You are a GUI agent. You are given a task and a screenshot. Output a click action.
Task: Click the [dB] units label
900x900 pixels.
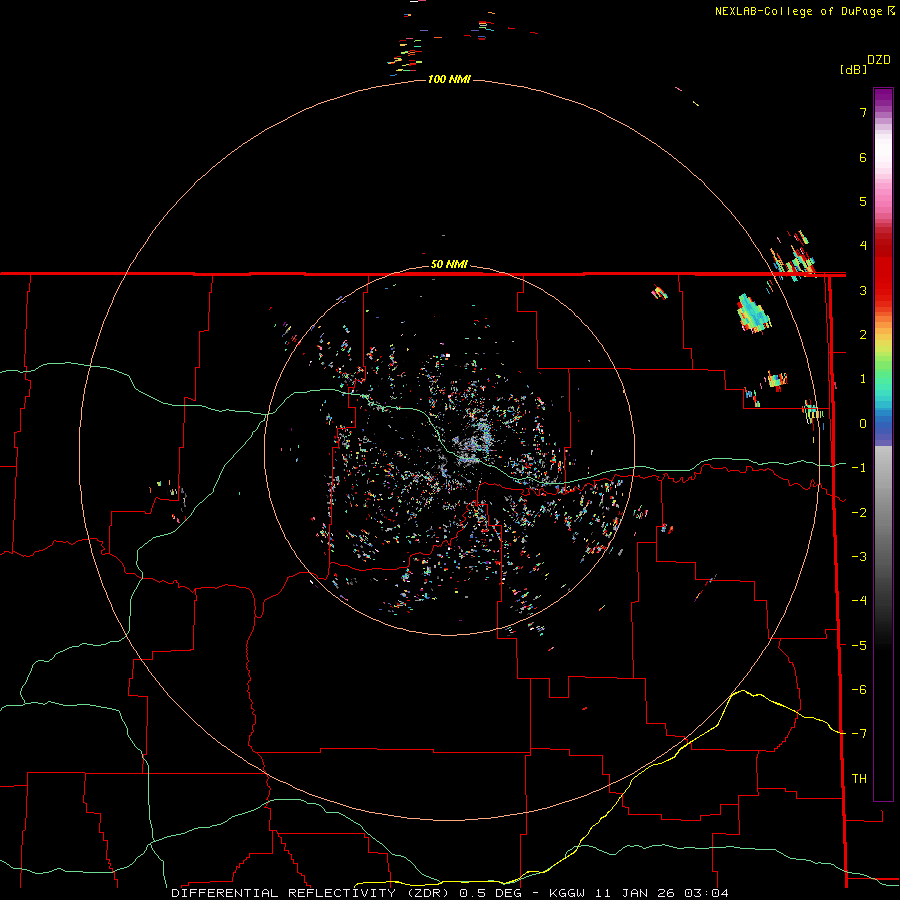(x=853, y=69)
